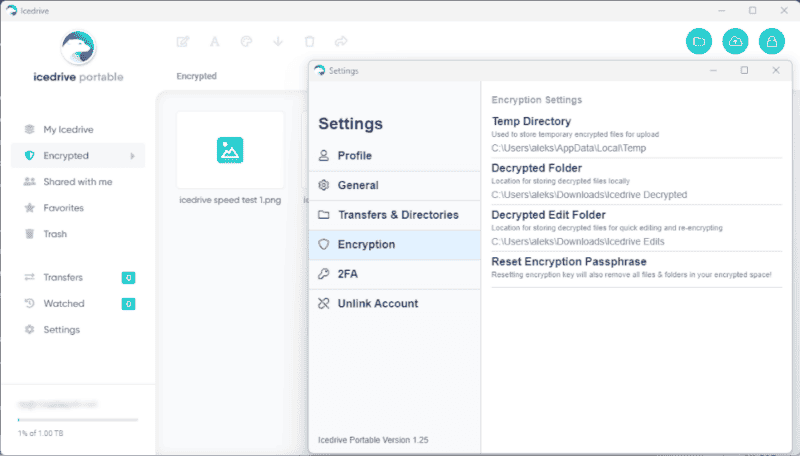Click the teal lock button
800x456 pixels.
point(771,41)
